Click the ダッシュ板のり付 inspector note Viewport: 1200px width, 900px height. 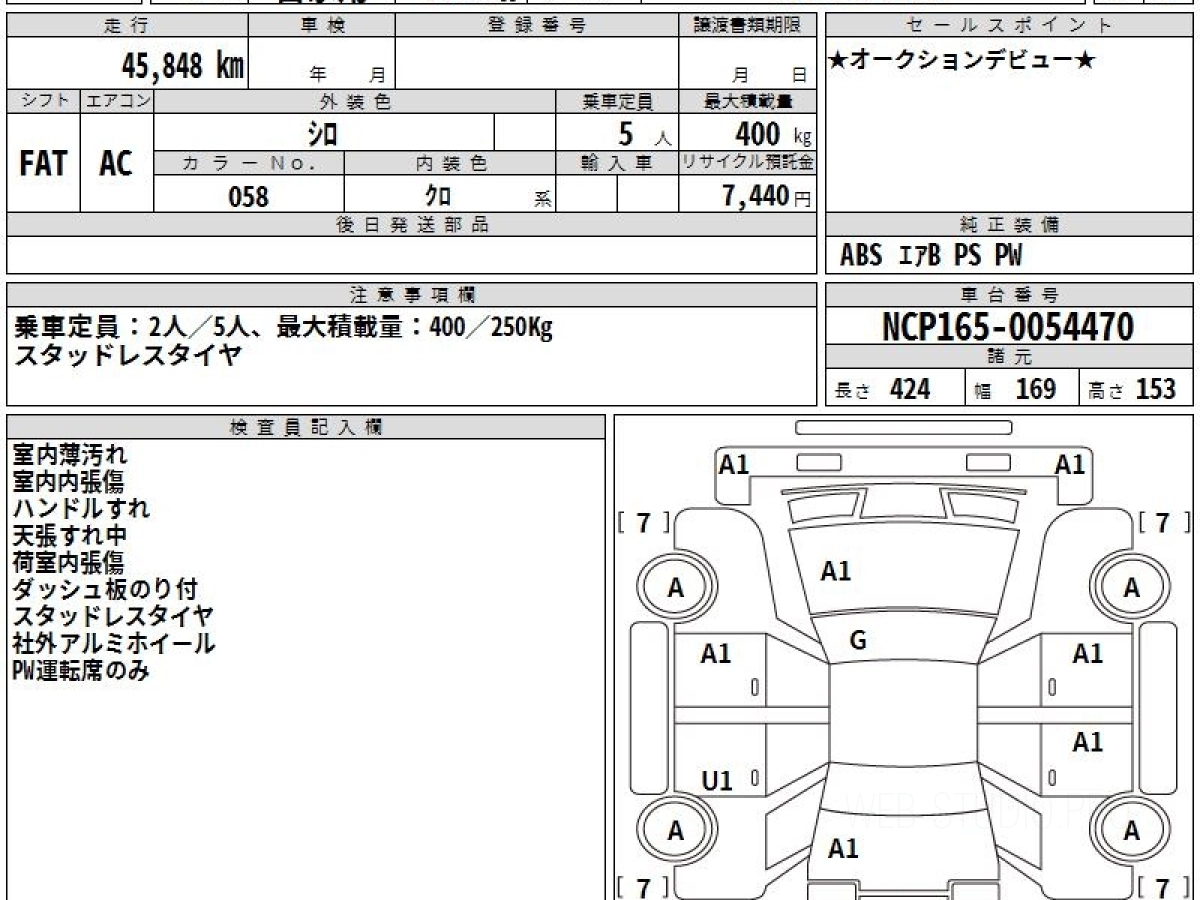[x=105, y=589]
